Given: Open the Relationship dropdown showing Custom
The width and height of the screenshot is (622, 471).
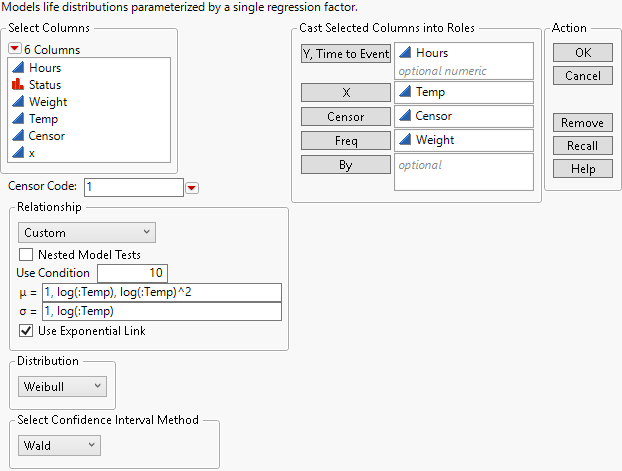Looking at the screenshot, I should pyautogui.click(x=87, y=233).
